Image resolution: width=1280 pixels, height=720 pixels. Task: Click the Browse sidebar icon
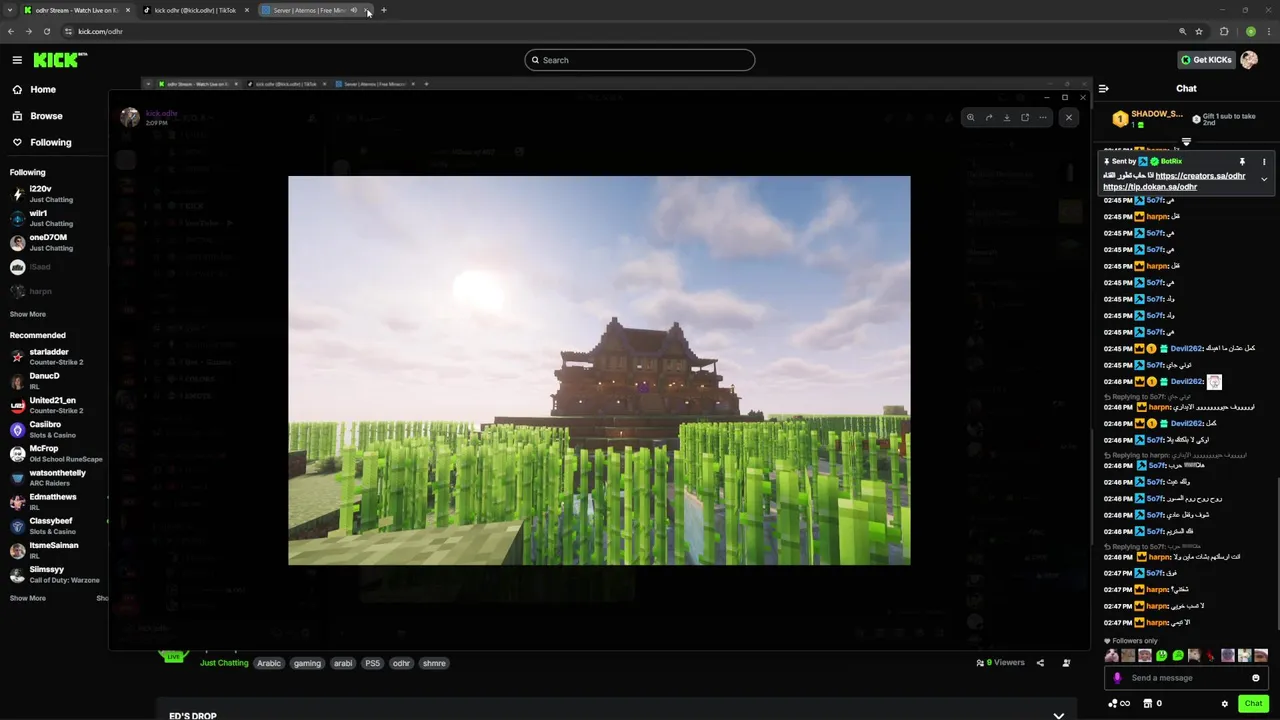click(x=17, y=116)
